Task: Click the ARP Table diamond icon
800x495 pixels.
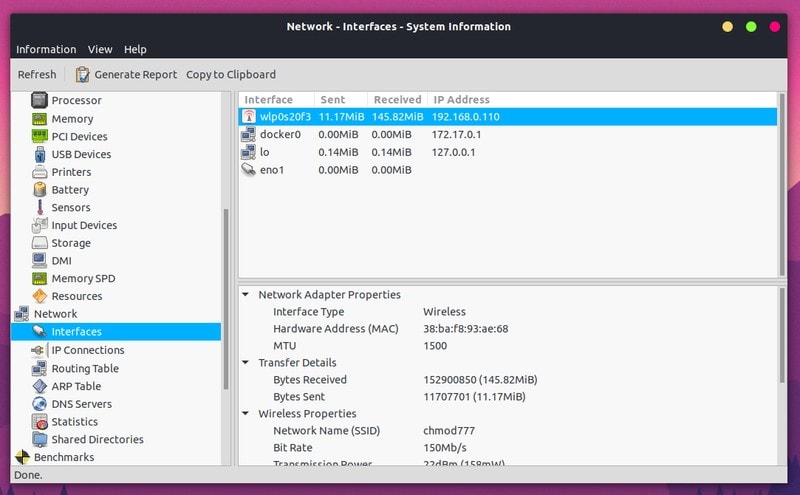Action: [39, 386]
